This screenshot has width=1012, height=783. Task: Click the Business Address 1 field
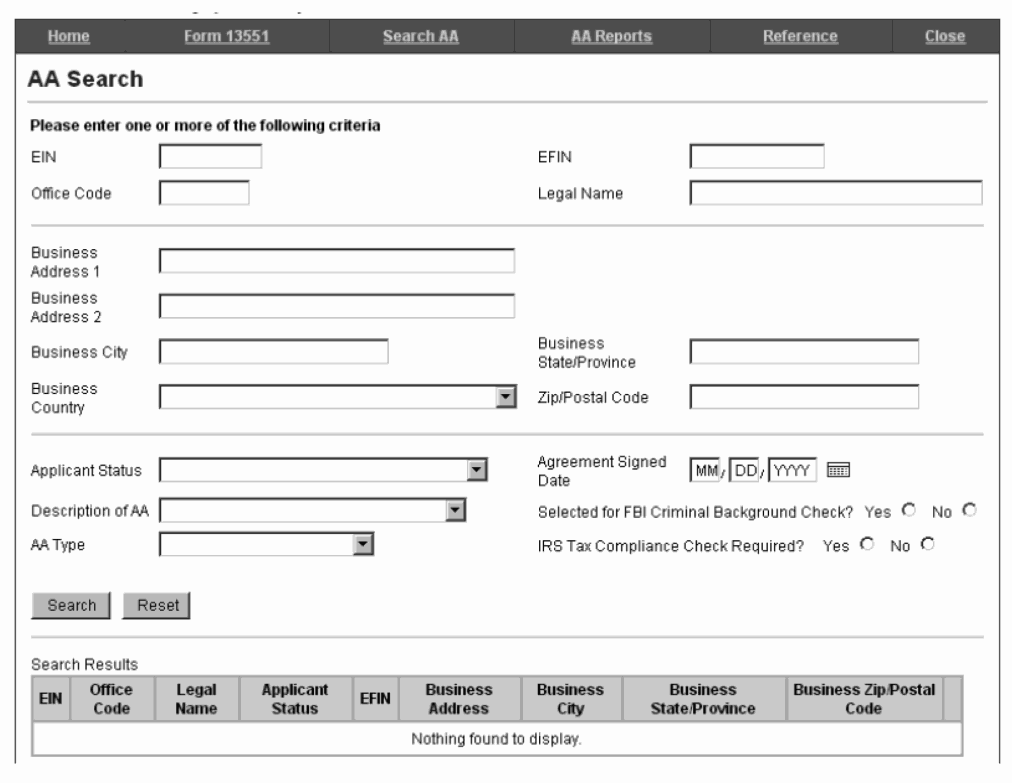[x=336, y=261]
